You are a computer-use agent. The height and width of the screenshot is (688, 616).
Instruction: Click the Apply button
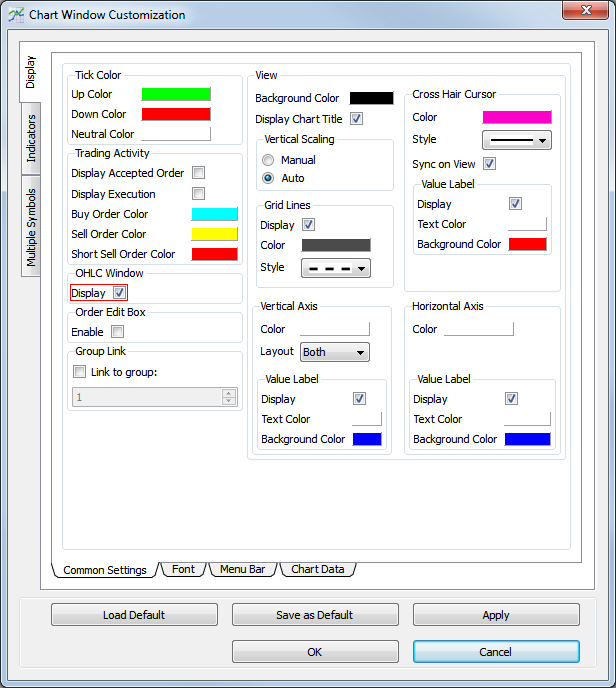(496, 615)
